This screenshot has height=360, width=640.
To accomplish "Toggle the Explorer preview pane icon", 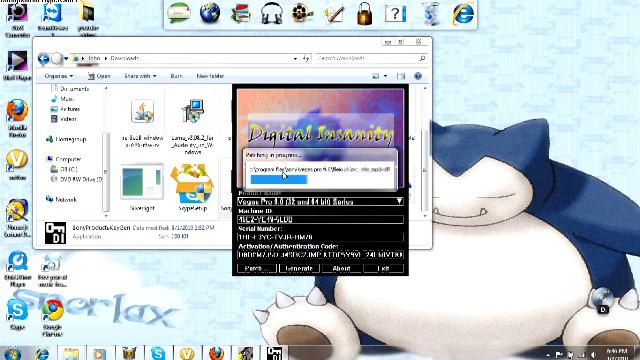I will pyautogui.click(x=401, y=76).
